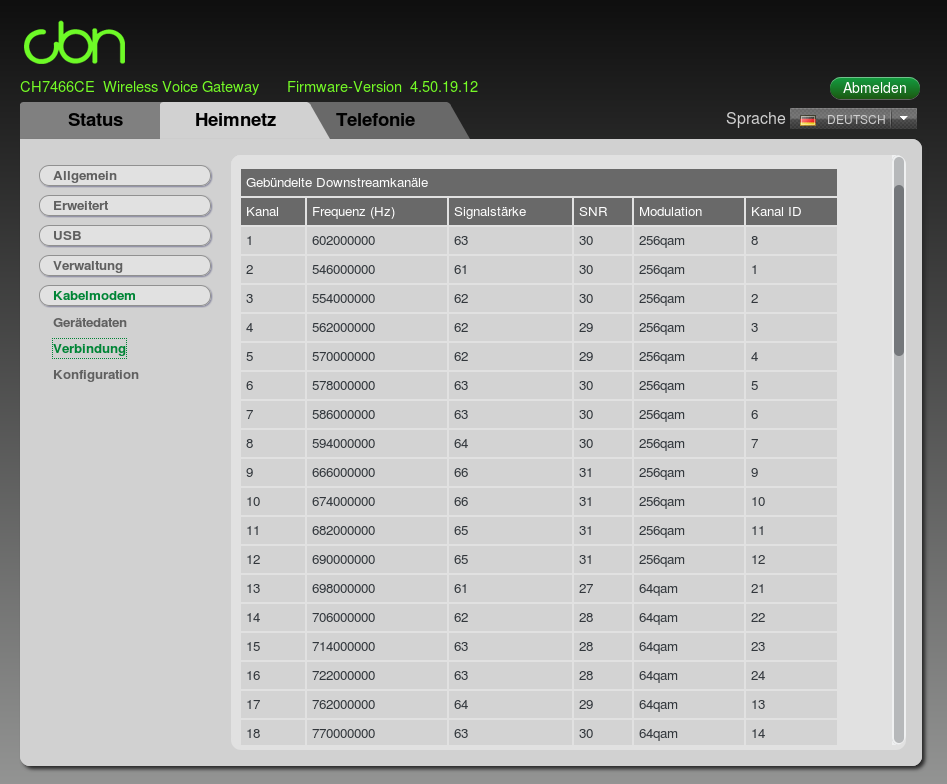Open the Erweitert section
The image size is (947, 784).
pos(125,205)
